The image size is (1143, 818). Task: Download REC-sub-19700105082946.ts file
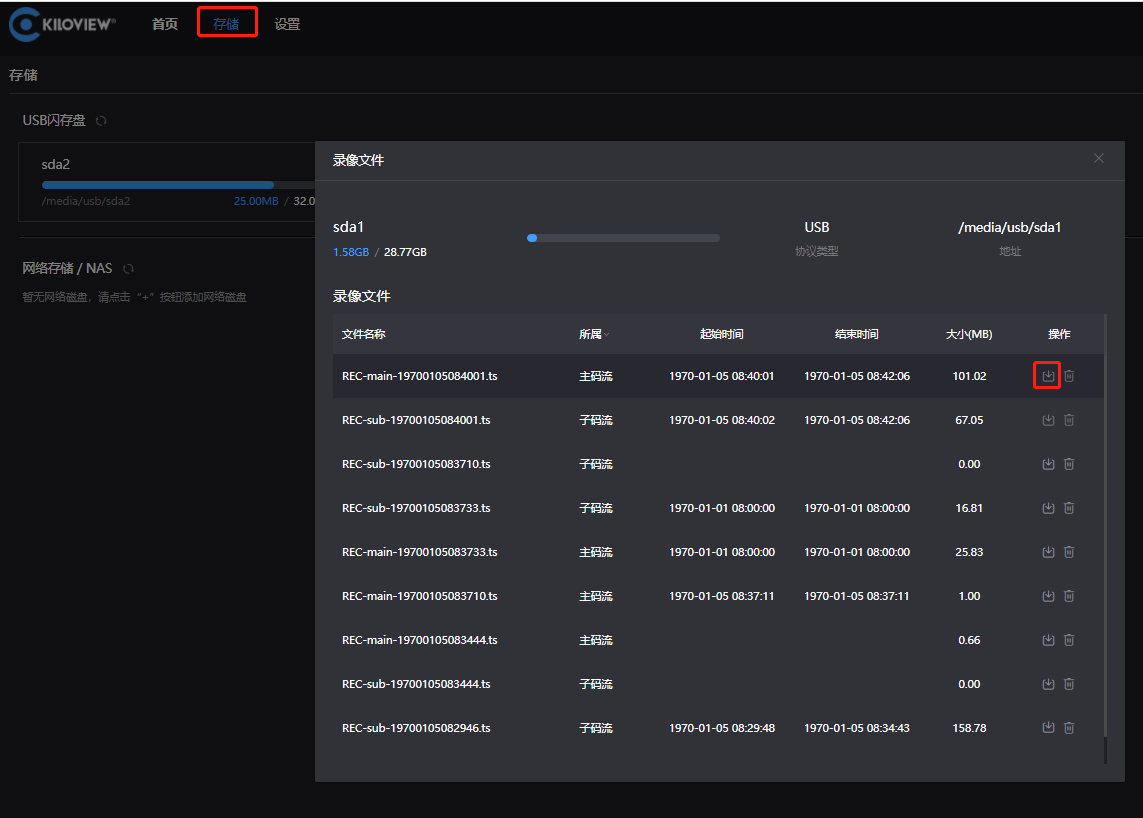pyautogui.click(x=1048, y=728)
